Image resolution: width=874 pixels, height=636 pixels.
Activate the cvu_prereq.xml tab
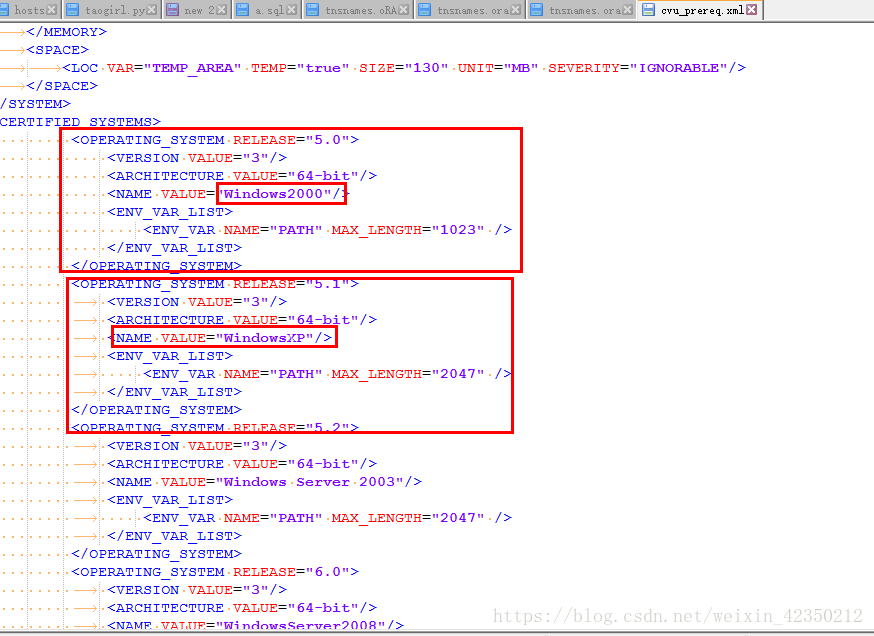702,10
